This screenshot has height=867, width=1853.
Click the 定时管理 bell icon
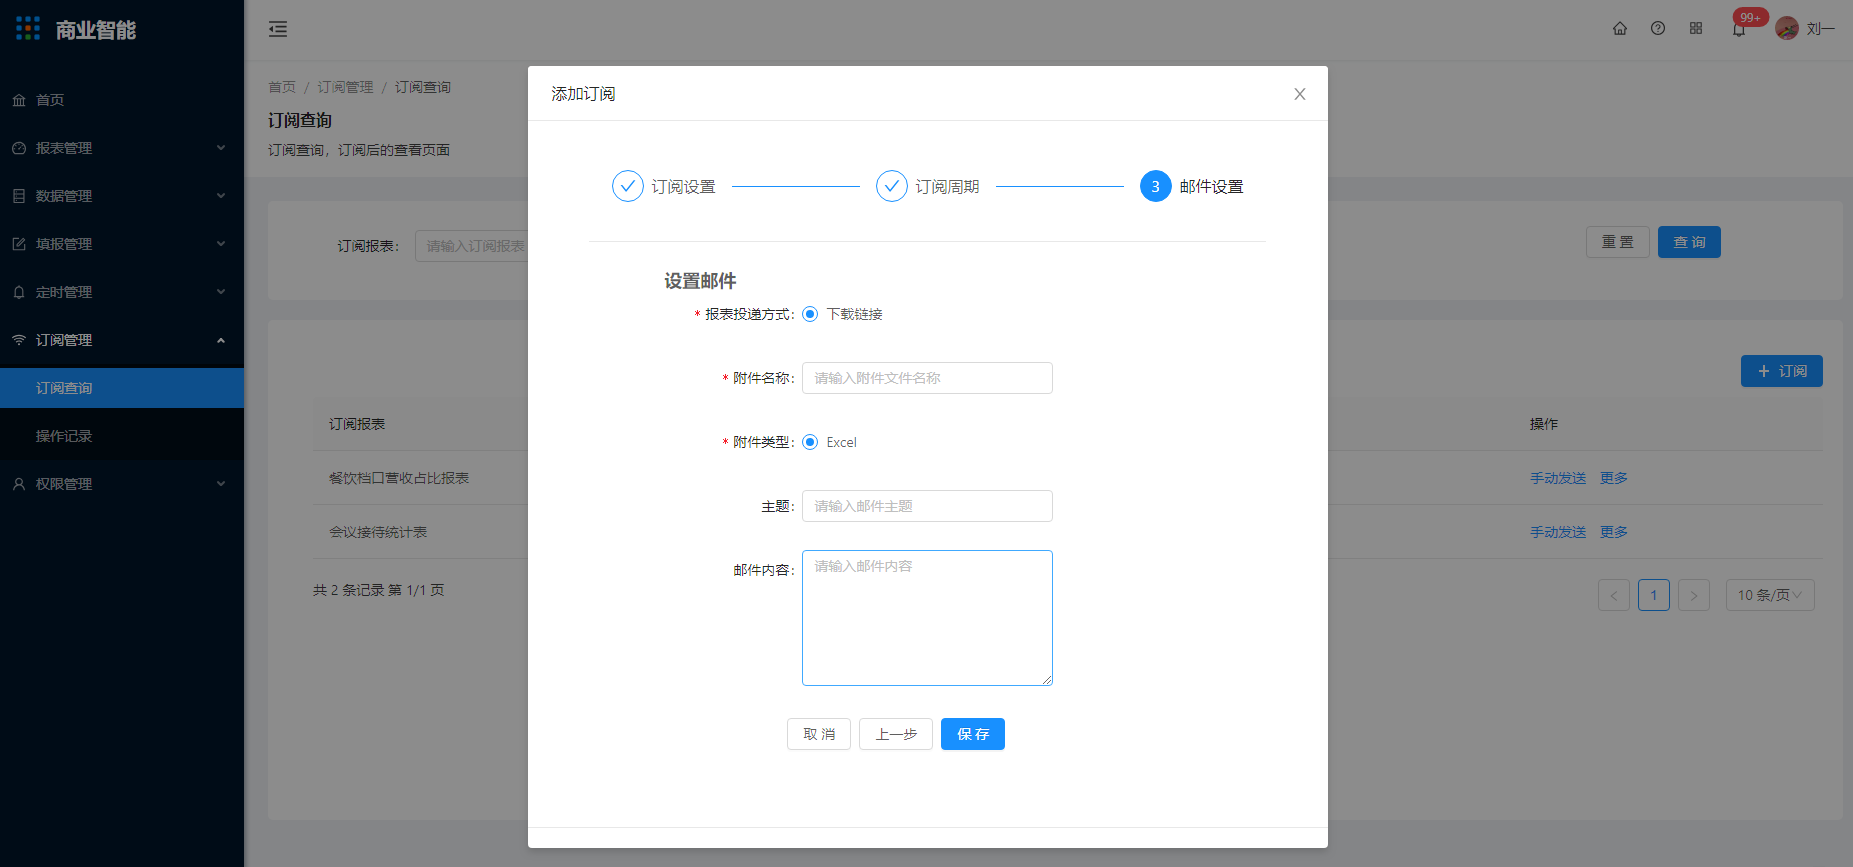[x=19, y=292]
